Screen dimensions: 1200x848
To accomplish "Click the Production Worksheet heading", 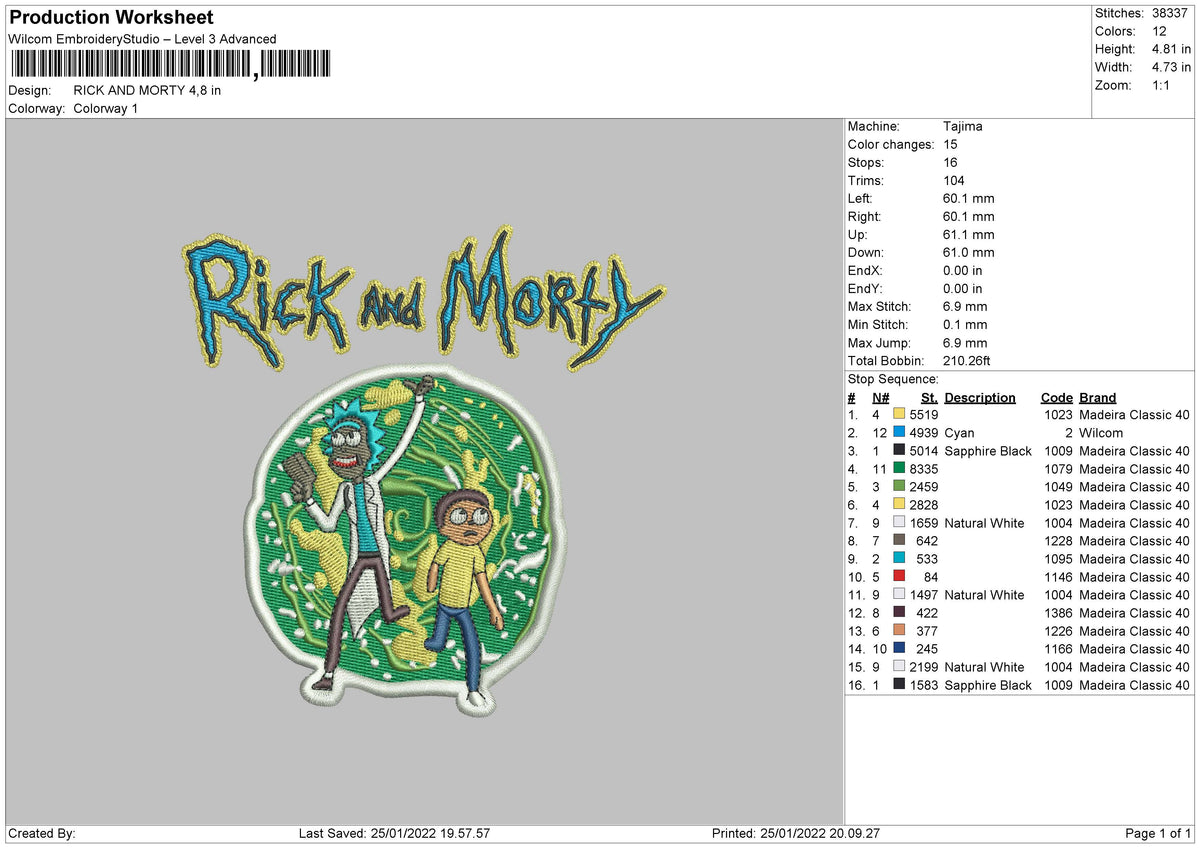I will 111,18.
